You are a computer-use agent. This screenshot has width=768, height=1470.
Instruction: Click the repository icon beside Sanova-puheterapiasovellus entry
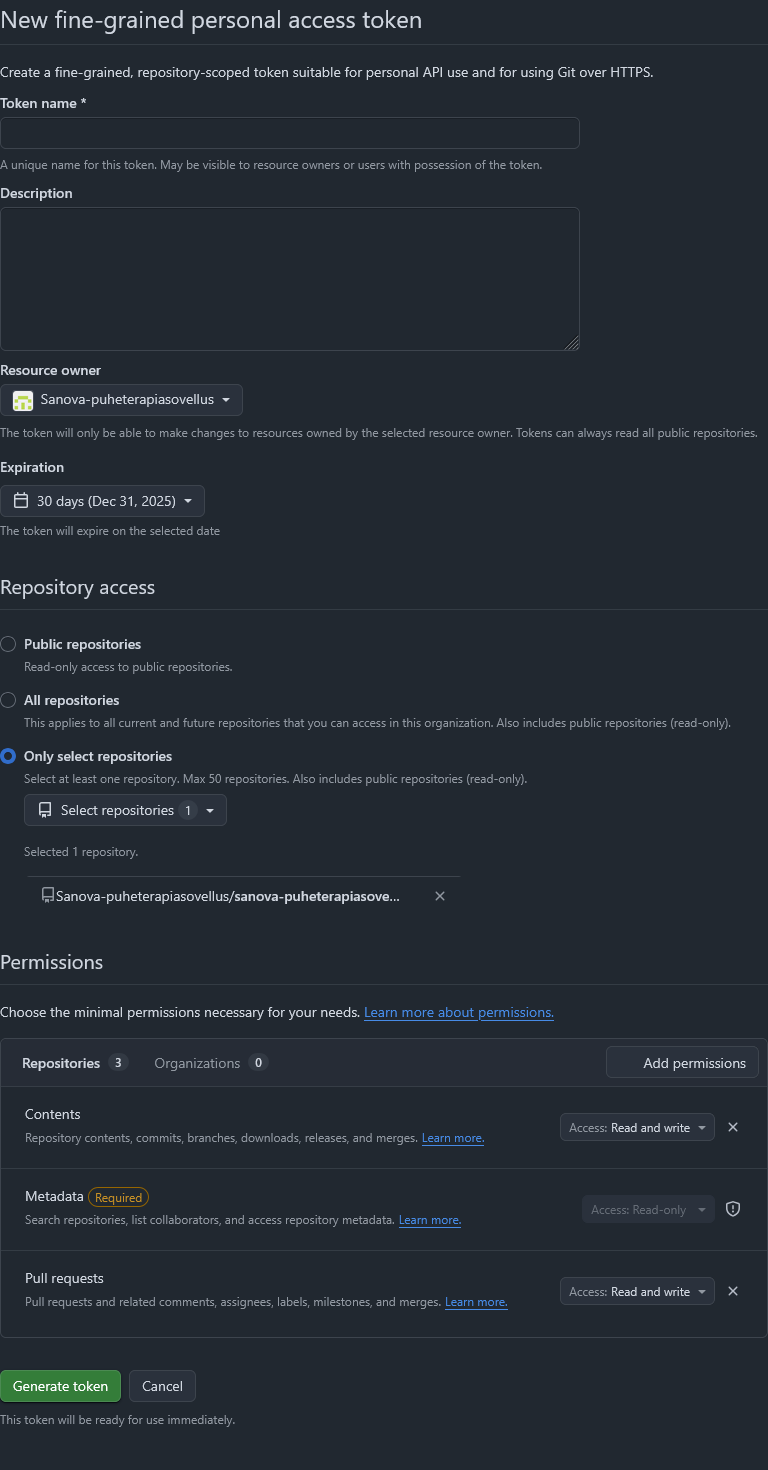click(47, 895)
